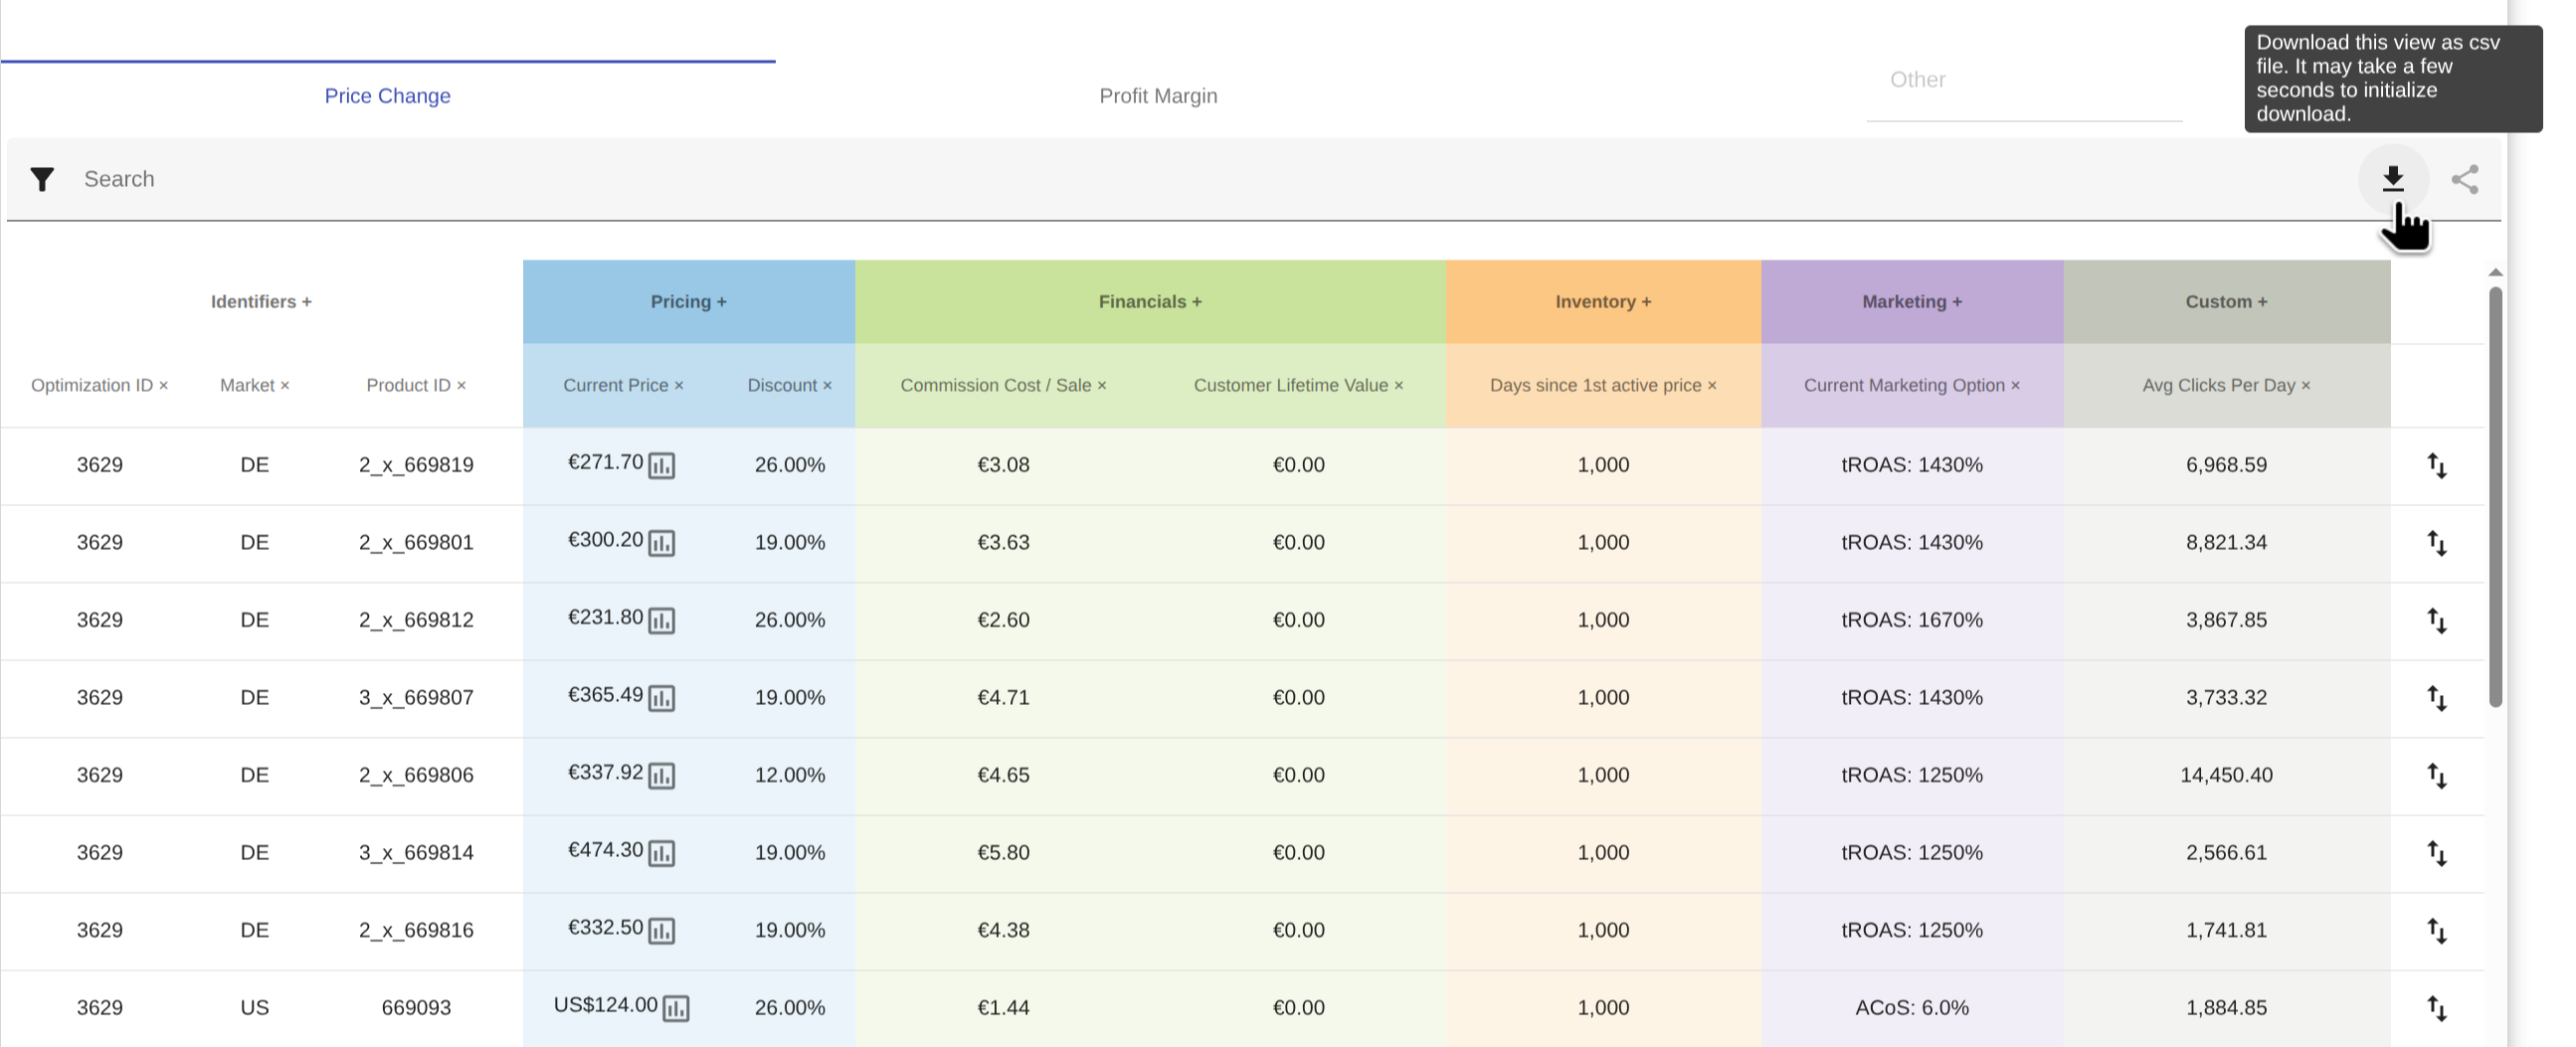Click the table vertical scrollbar thumb
Screen dimensions: 2576x1047
[2495, 497]
